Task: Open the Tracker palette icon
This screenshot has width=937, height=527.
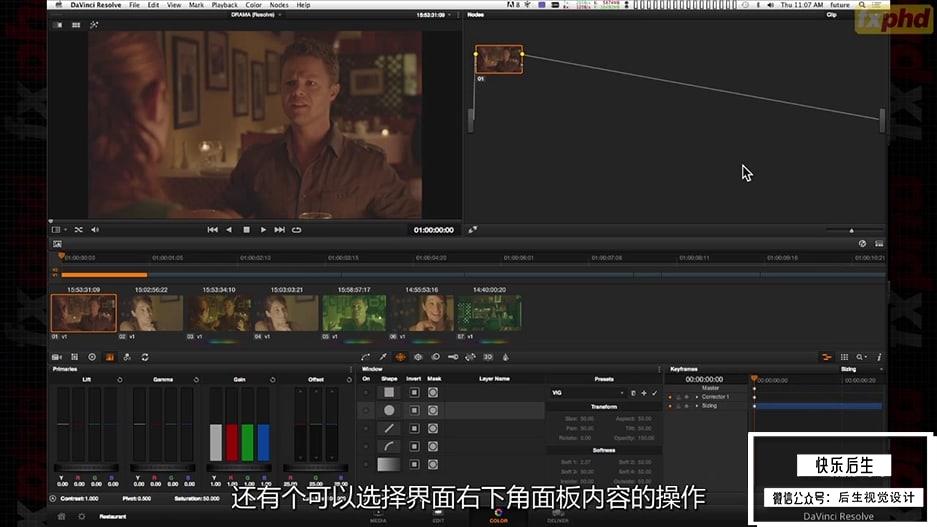Action: pyautogui.click(x=418, y=357)
